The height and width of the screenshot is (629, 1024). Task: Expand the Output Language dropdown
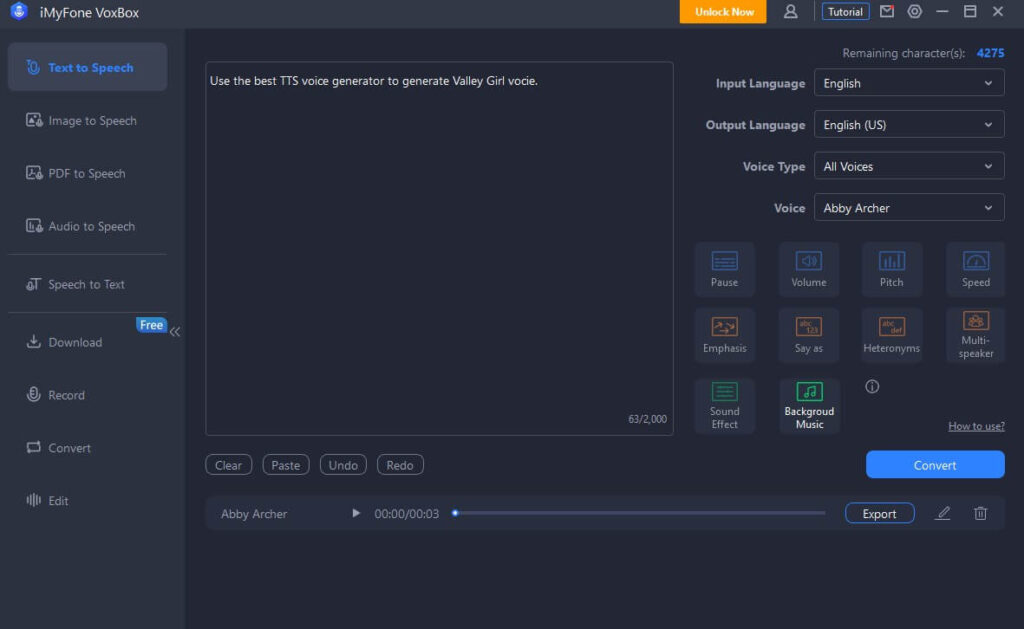point(908,125)
